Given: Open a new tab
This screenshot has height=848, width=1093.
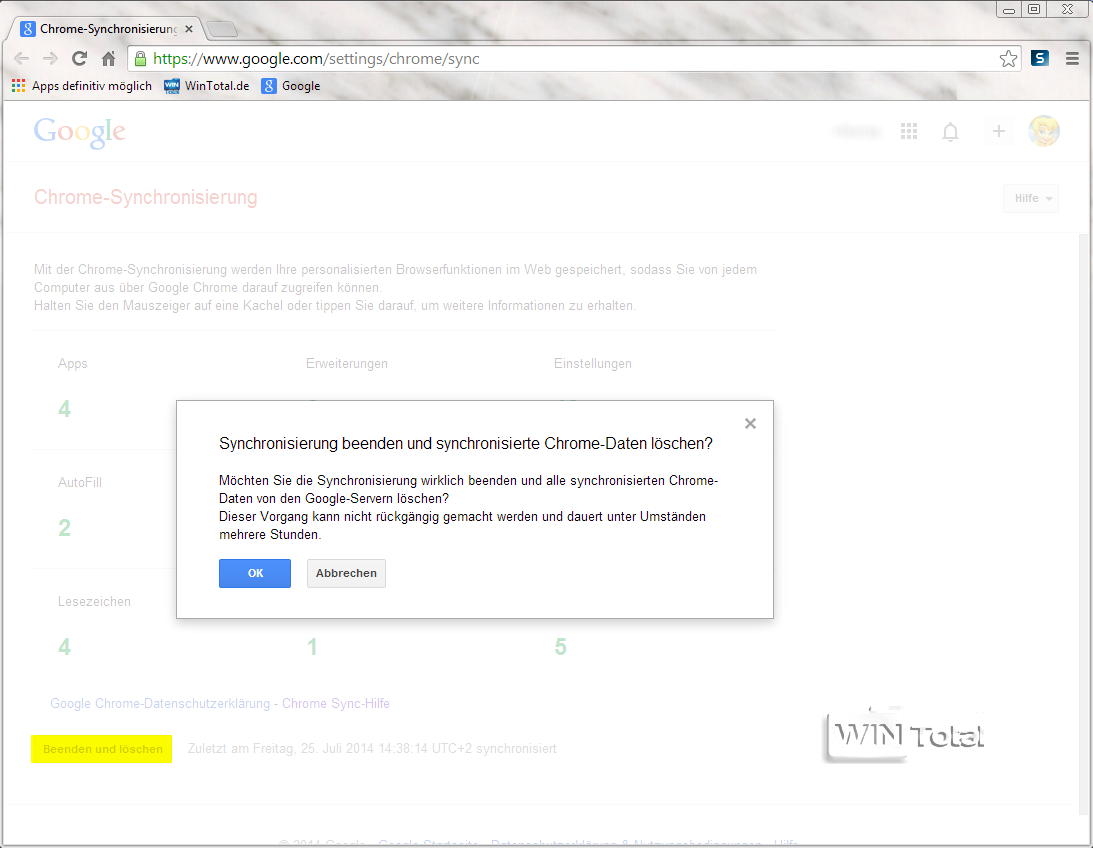Looking at the screenshot, I should 222,29.
